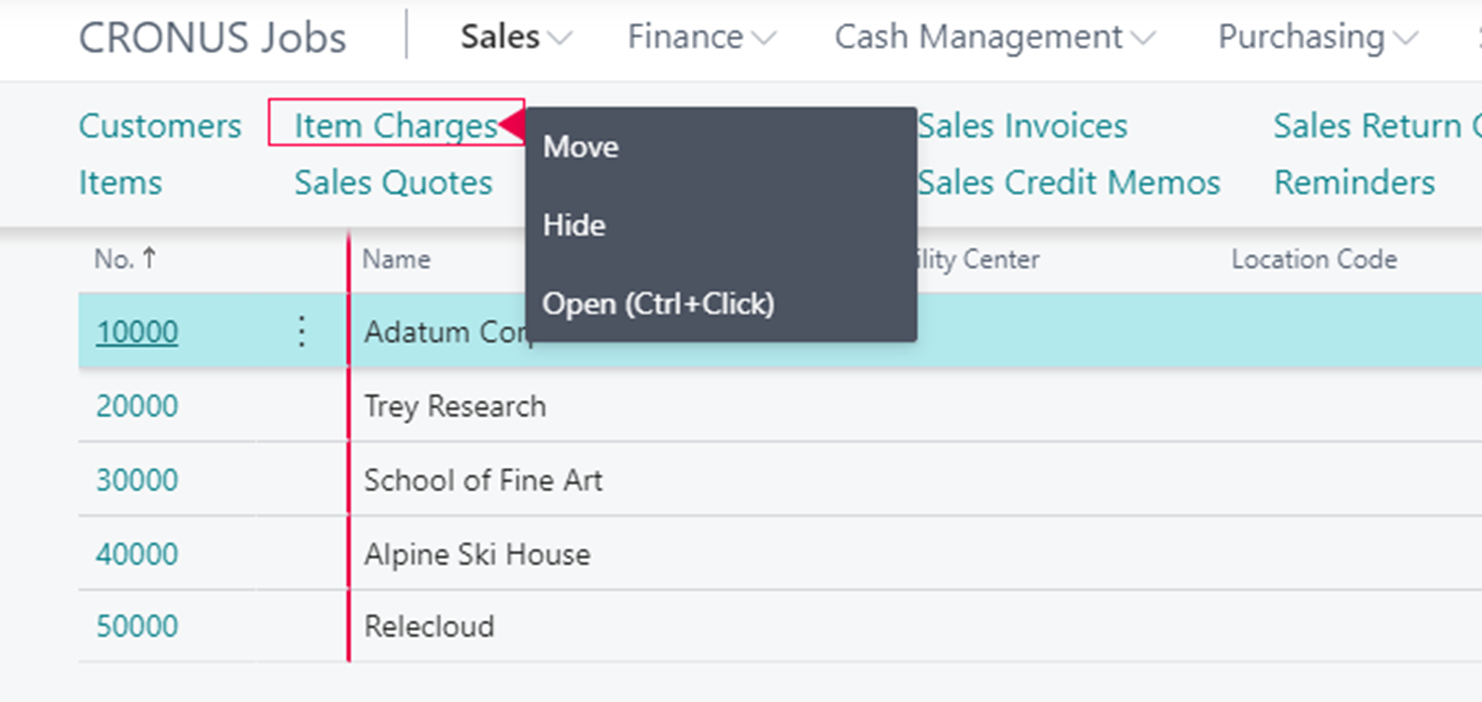Hide Item Charges using the context menu
Image resolution: width=1482 pixels, height=702 pixels.
point(574,224)
